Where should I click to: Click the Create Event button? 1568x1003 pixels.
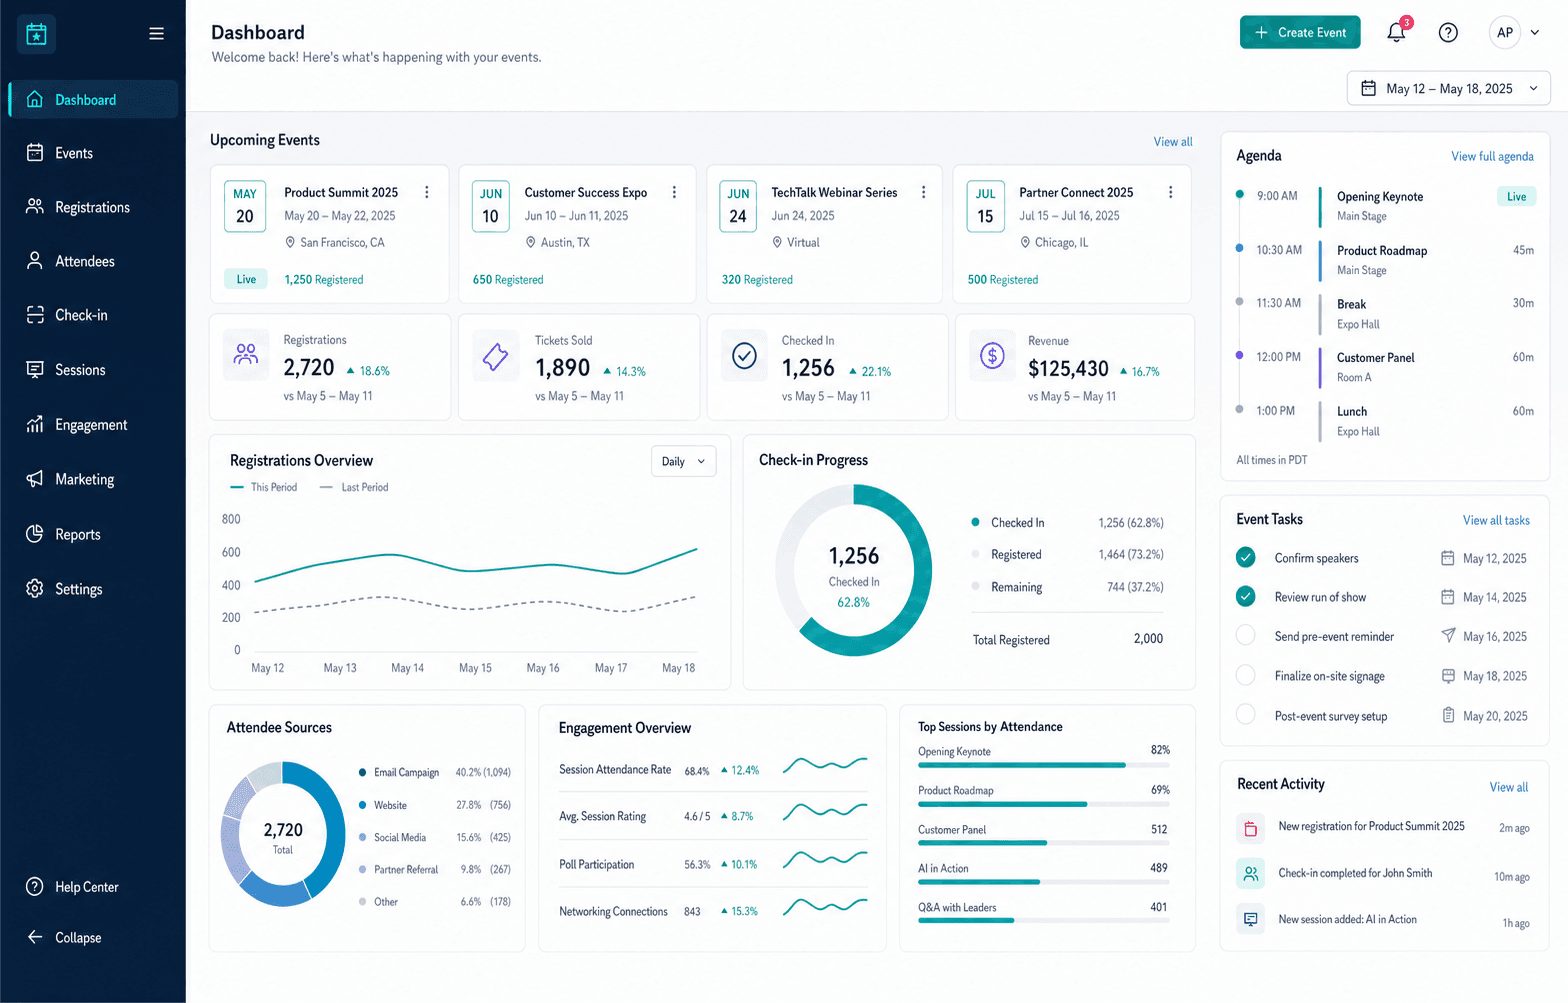(1300, 32)
